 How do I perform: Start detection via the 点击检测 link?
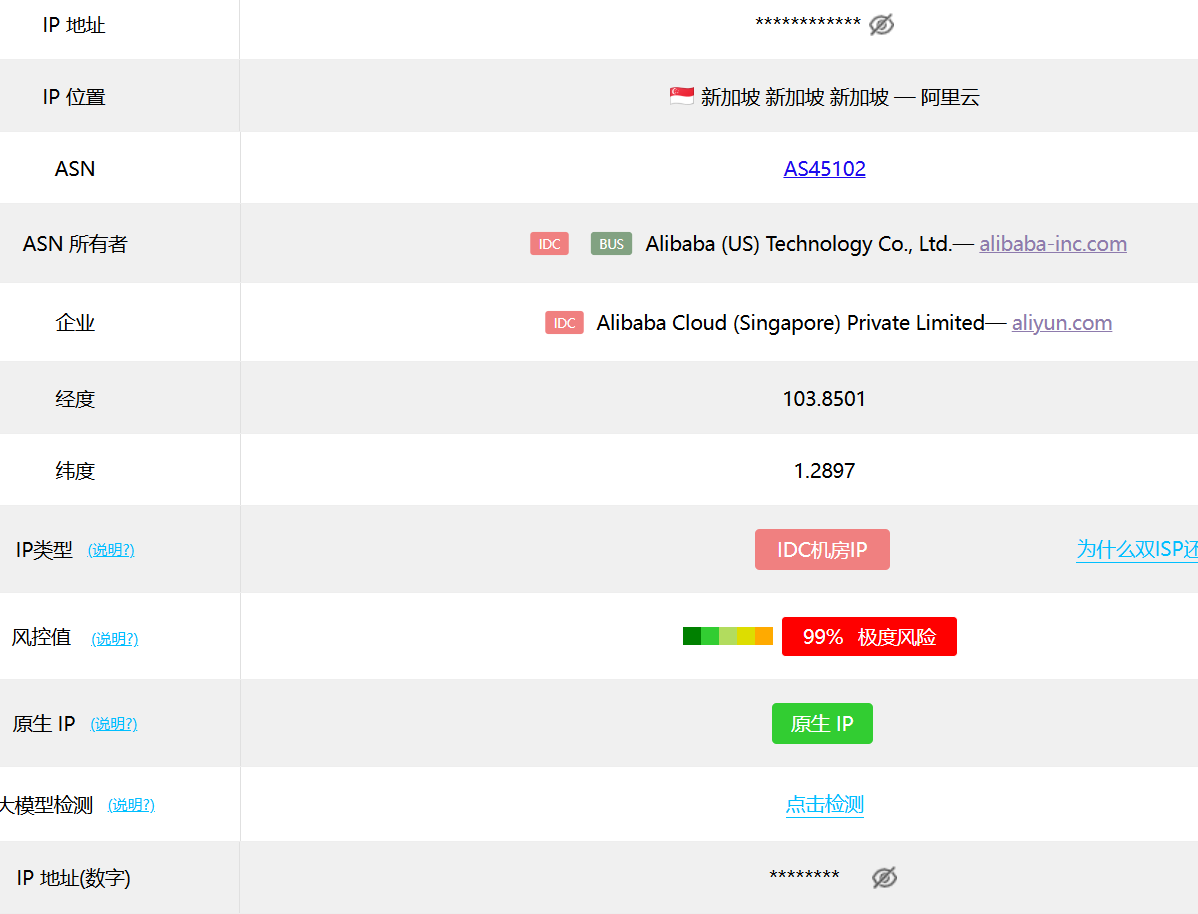click(x=824, y=805)
